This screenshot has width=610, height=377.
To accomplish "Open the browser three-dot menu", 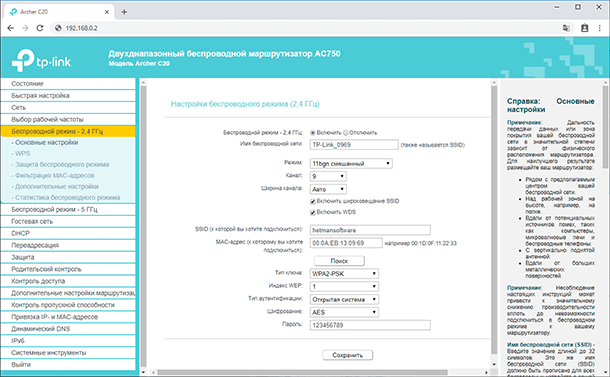I will (599, 28).
